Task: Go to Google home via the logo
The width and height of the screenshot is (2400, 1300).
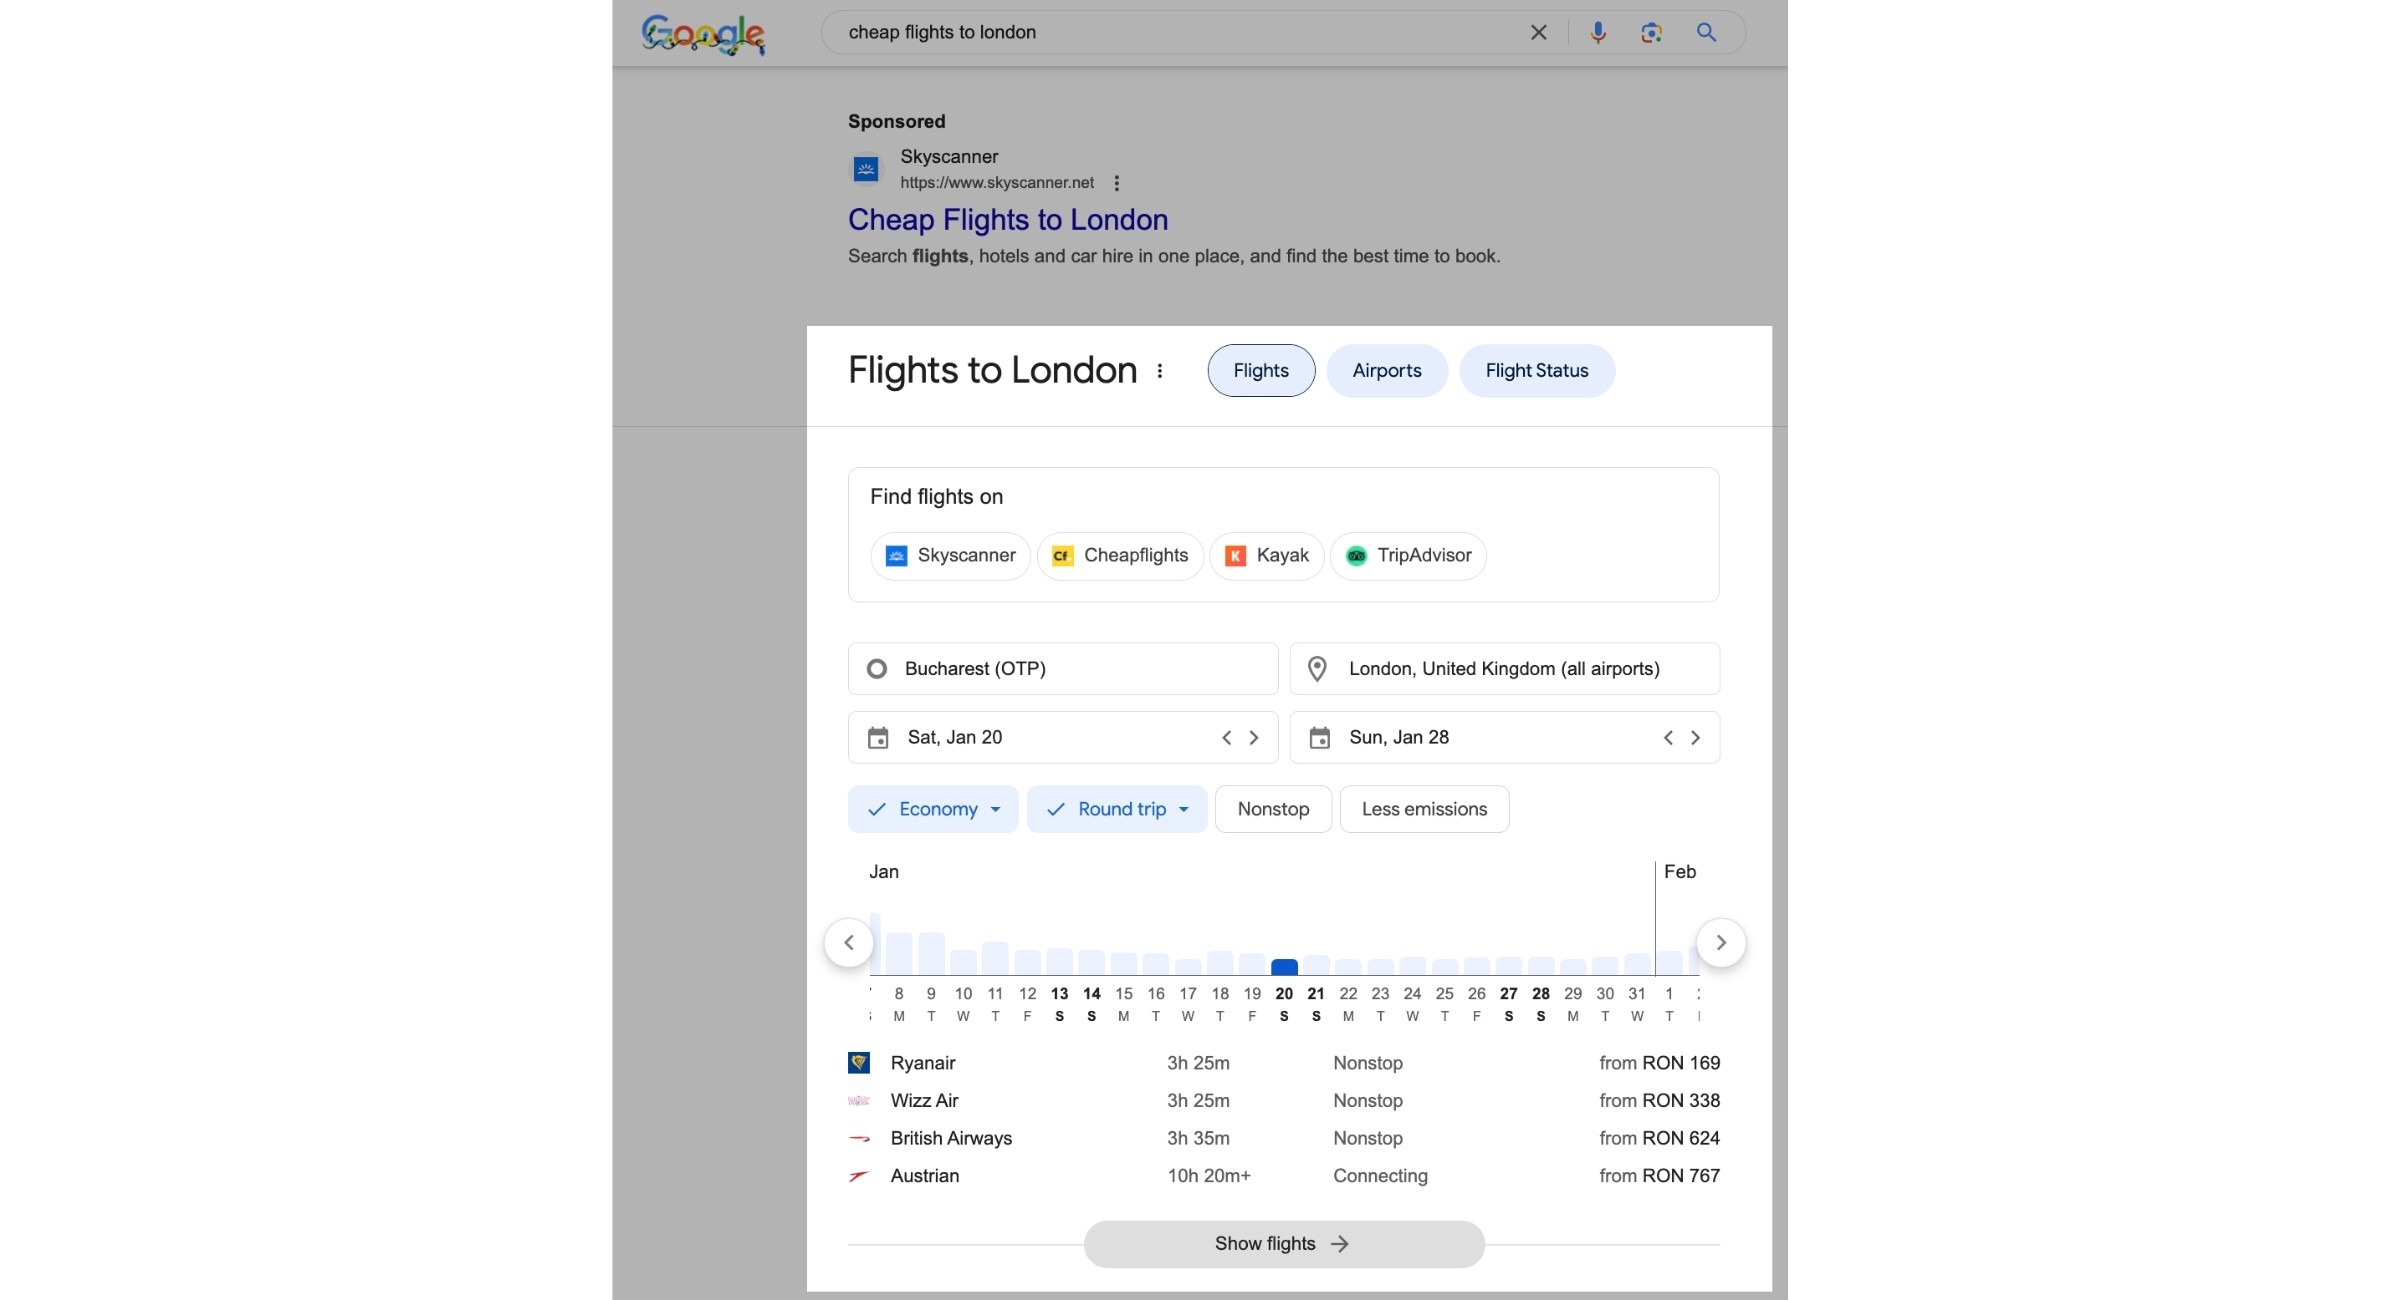Action: tap(703, 34)
